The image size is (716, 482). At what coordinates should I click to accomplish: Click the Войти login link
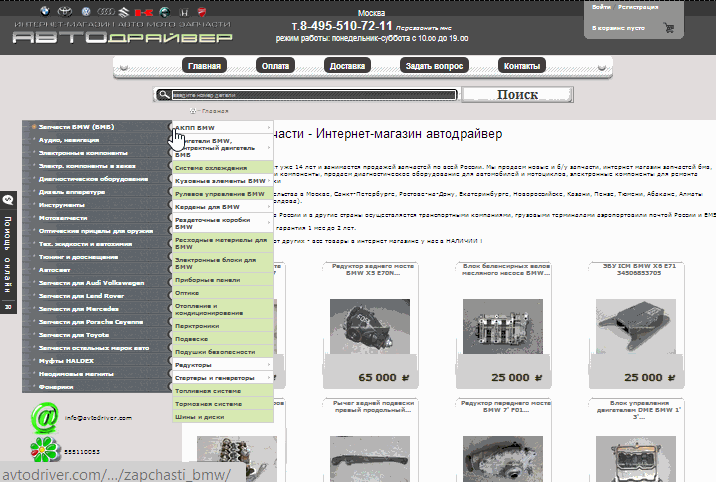(x=601, y=7)
